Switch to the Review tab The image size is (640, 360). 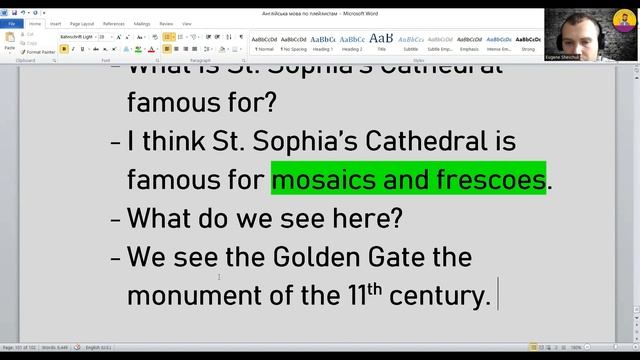[166, 24]
